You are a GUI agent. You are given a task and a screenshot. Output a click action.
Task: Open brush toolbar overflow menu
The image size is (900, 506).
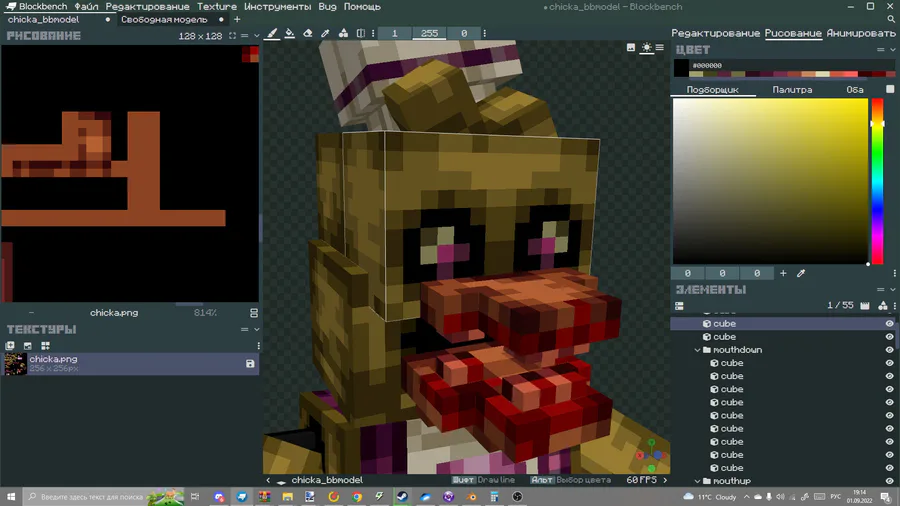373,33
